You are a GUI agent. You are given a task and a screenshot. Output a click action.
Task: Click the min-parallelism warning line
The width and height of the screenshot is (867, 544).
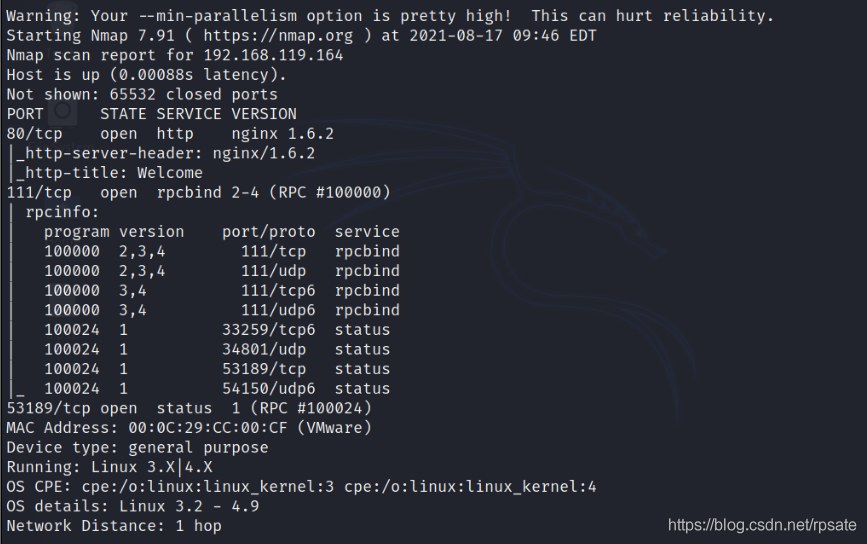pyautogui.click(x=390, y=16)
